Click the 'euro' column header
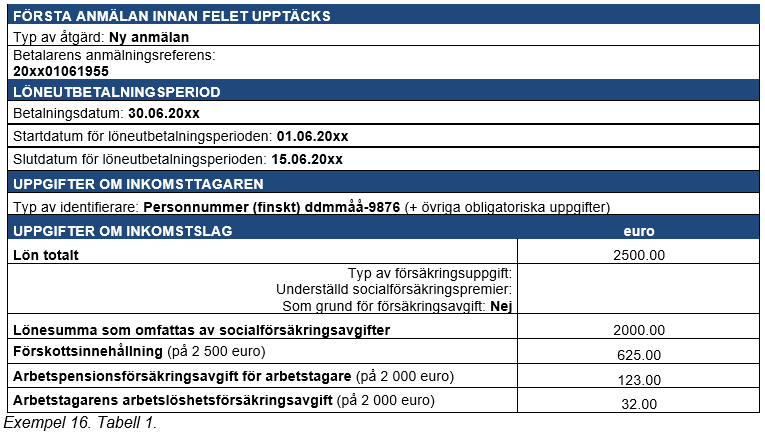This screenshot has height=433, width=765. 638,231
